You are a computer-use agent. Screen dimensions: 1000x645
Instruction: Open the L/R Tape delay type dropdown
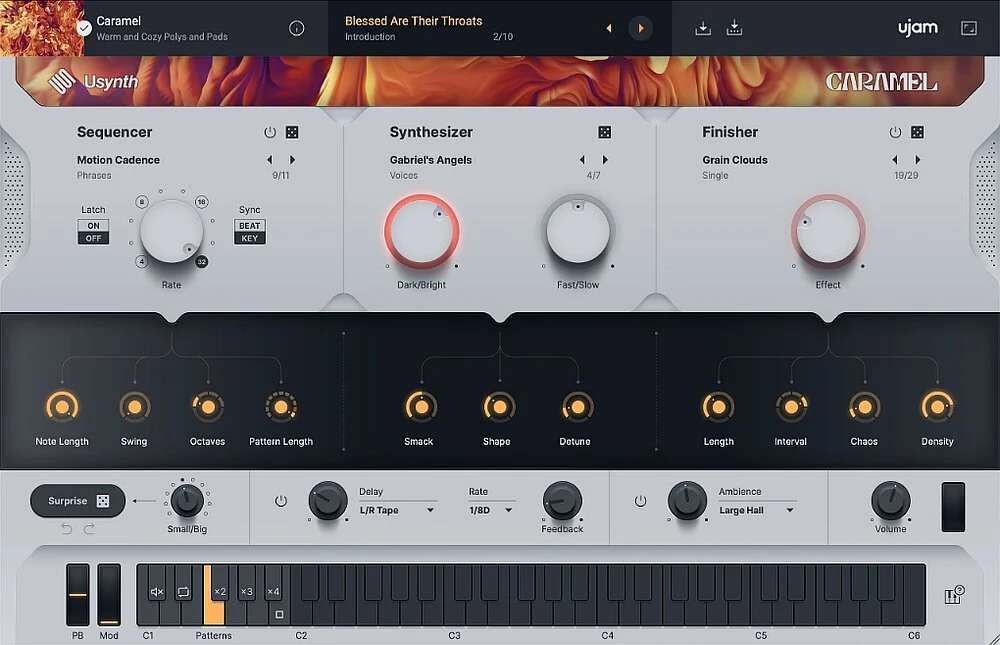tap(398, 510)
